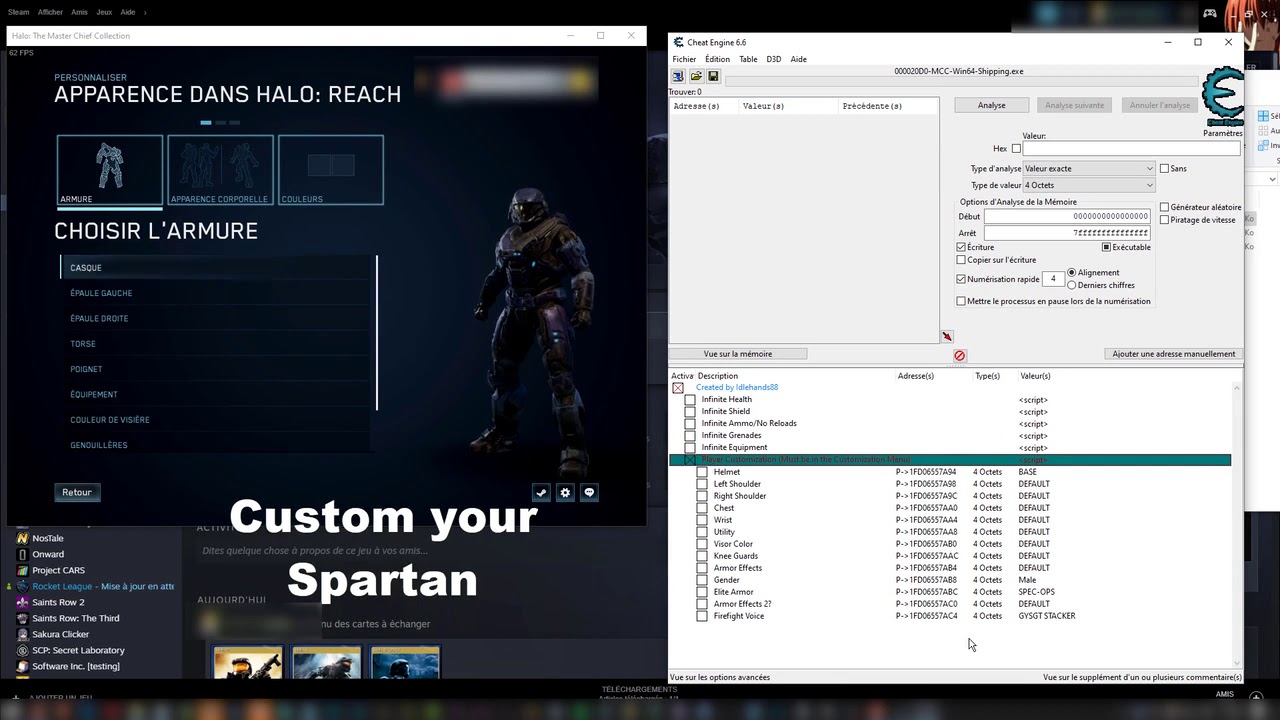Image resolution: width=1280 pixels, height=720 pixels.
Task: Open the Aide menu in Cheat Engine
Action: [x=799, y=59]
